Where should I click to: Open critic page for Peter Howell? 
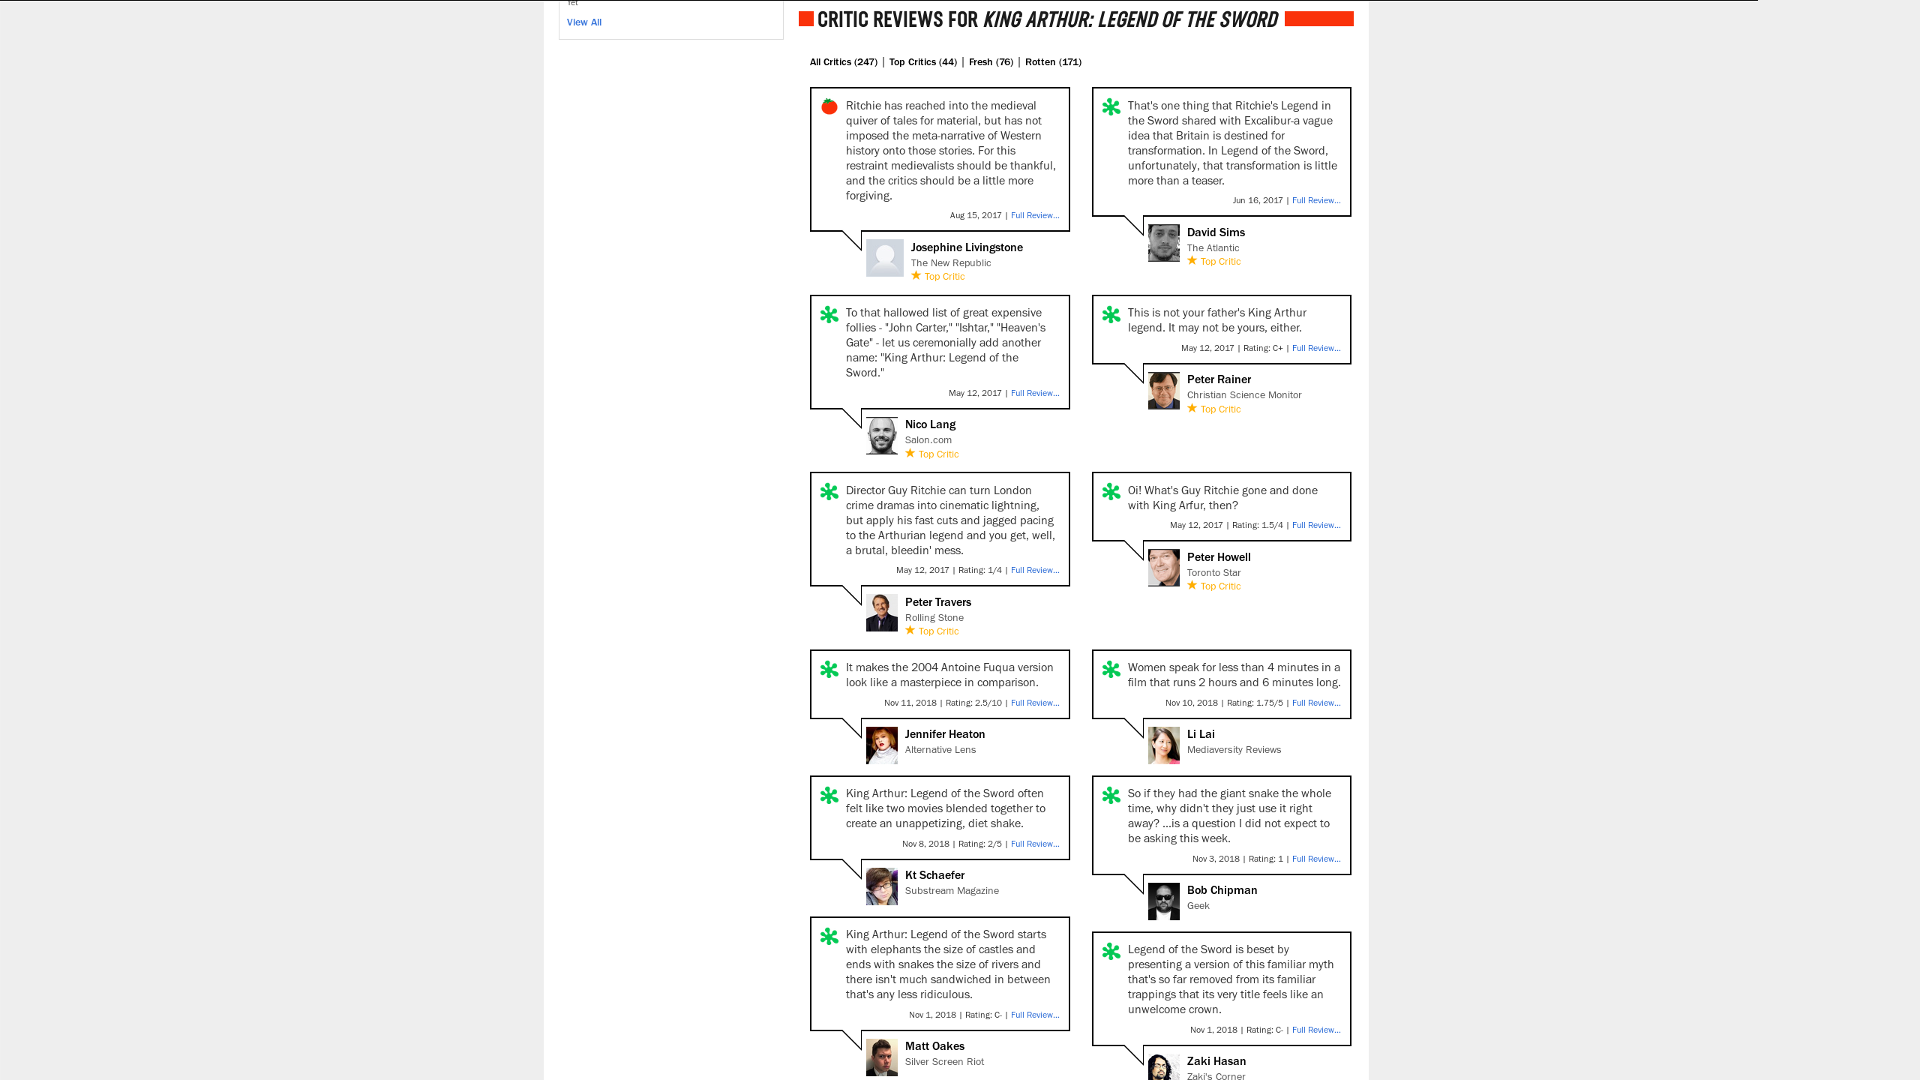coord(1218,557)
